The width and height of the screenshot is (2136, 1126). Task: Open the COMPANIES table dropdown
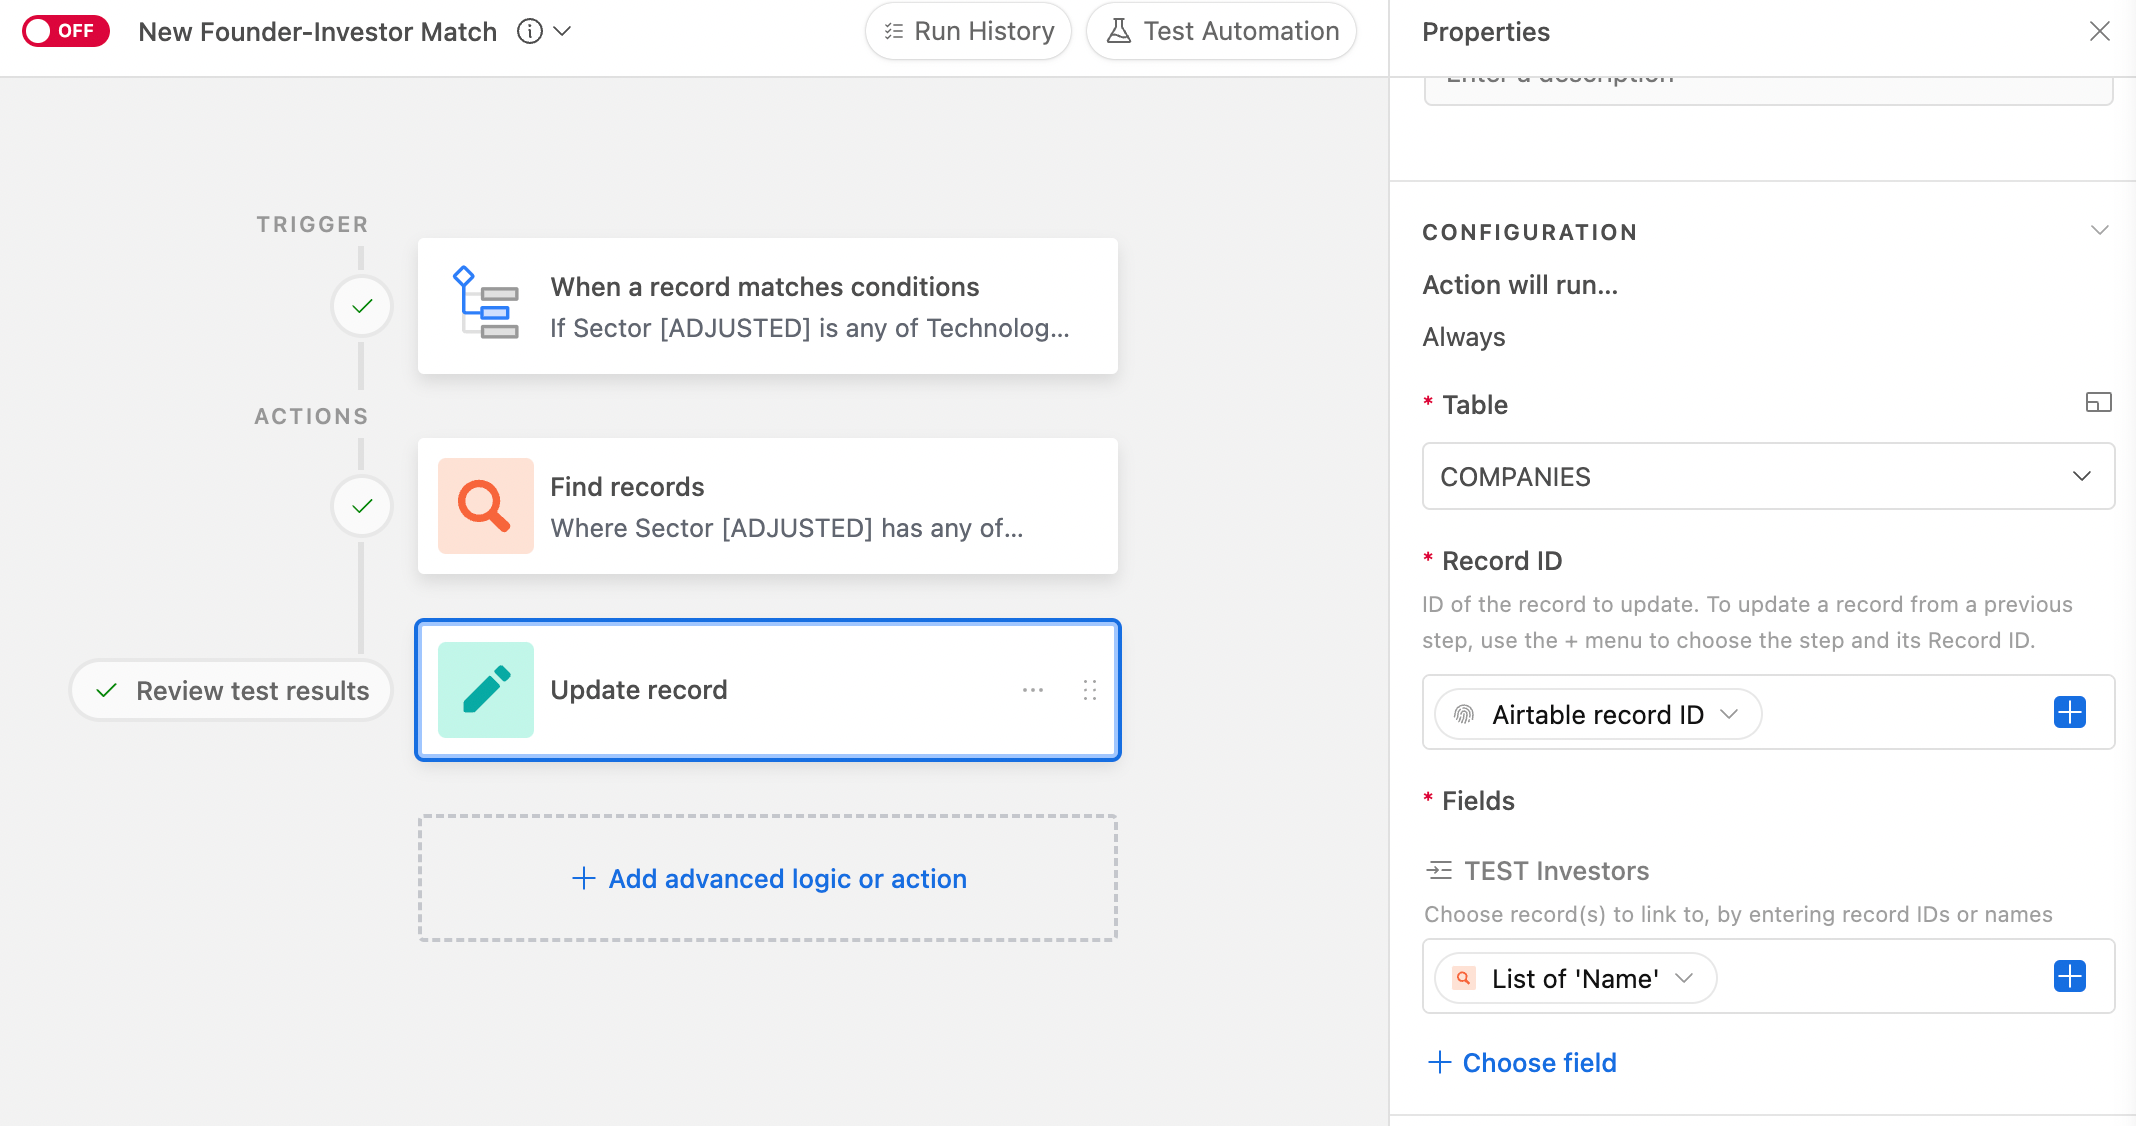(x=1768, y=476)
